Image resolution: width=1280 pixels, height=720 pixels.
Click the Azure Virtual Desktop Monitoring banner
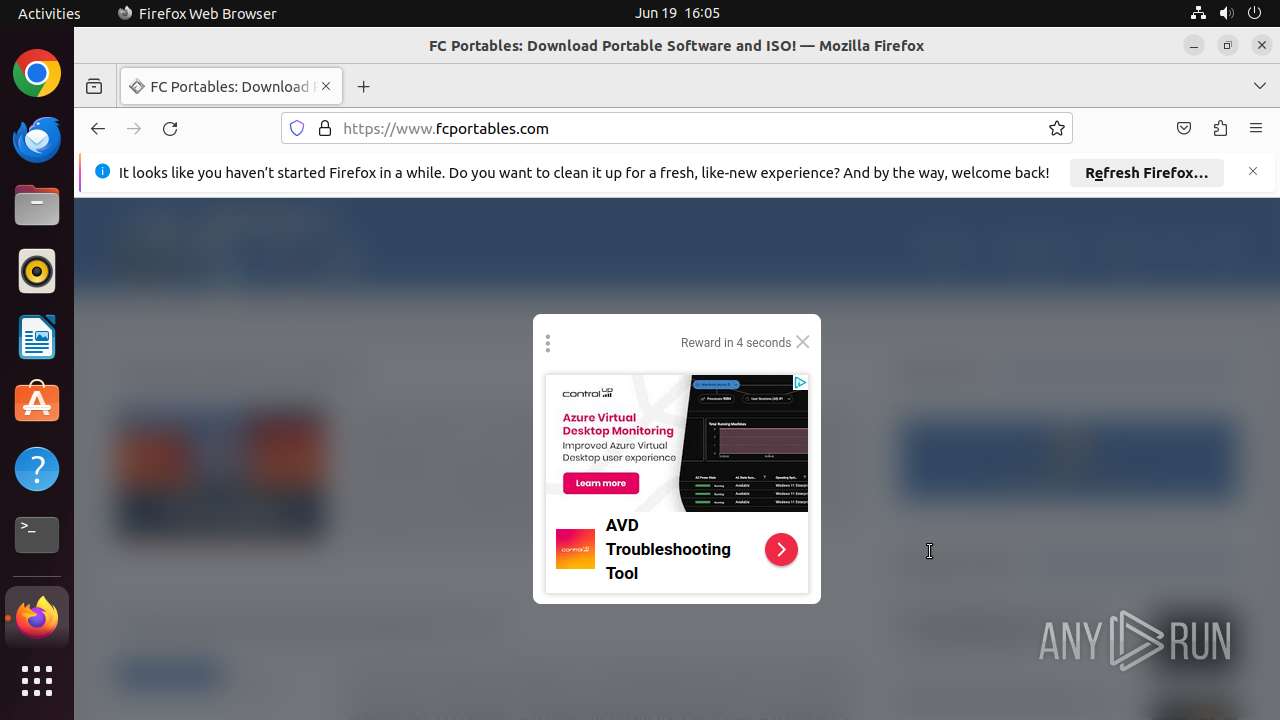(677, 443)
